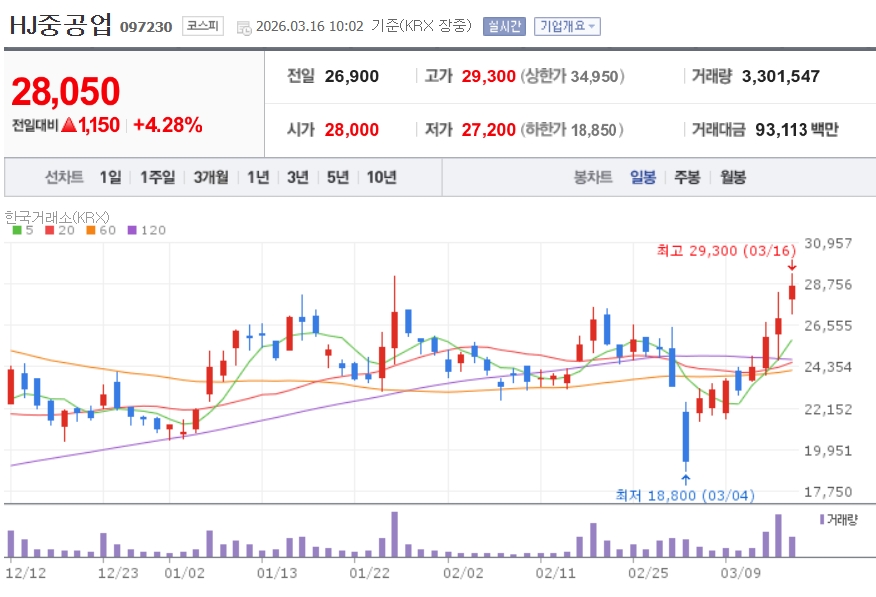Click the 1년 line chart period
The height and width of the screenshot is (597, 876).
tap(258, 177)
